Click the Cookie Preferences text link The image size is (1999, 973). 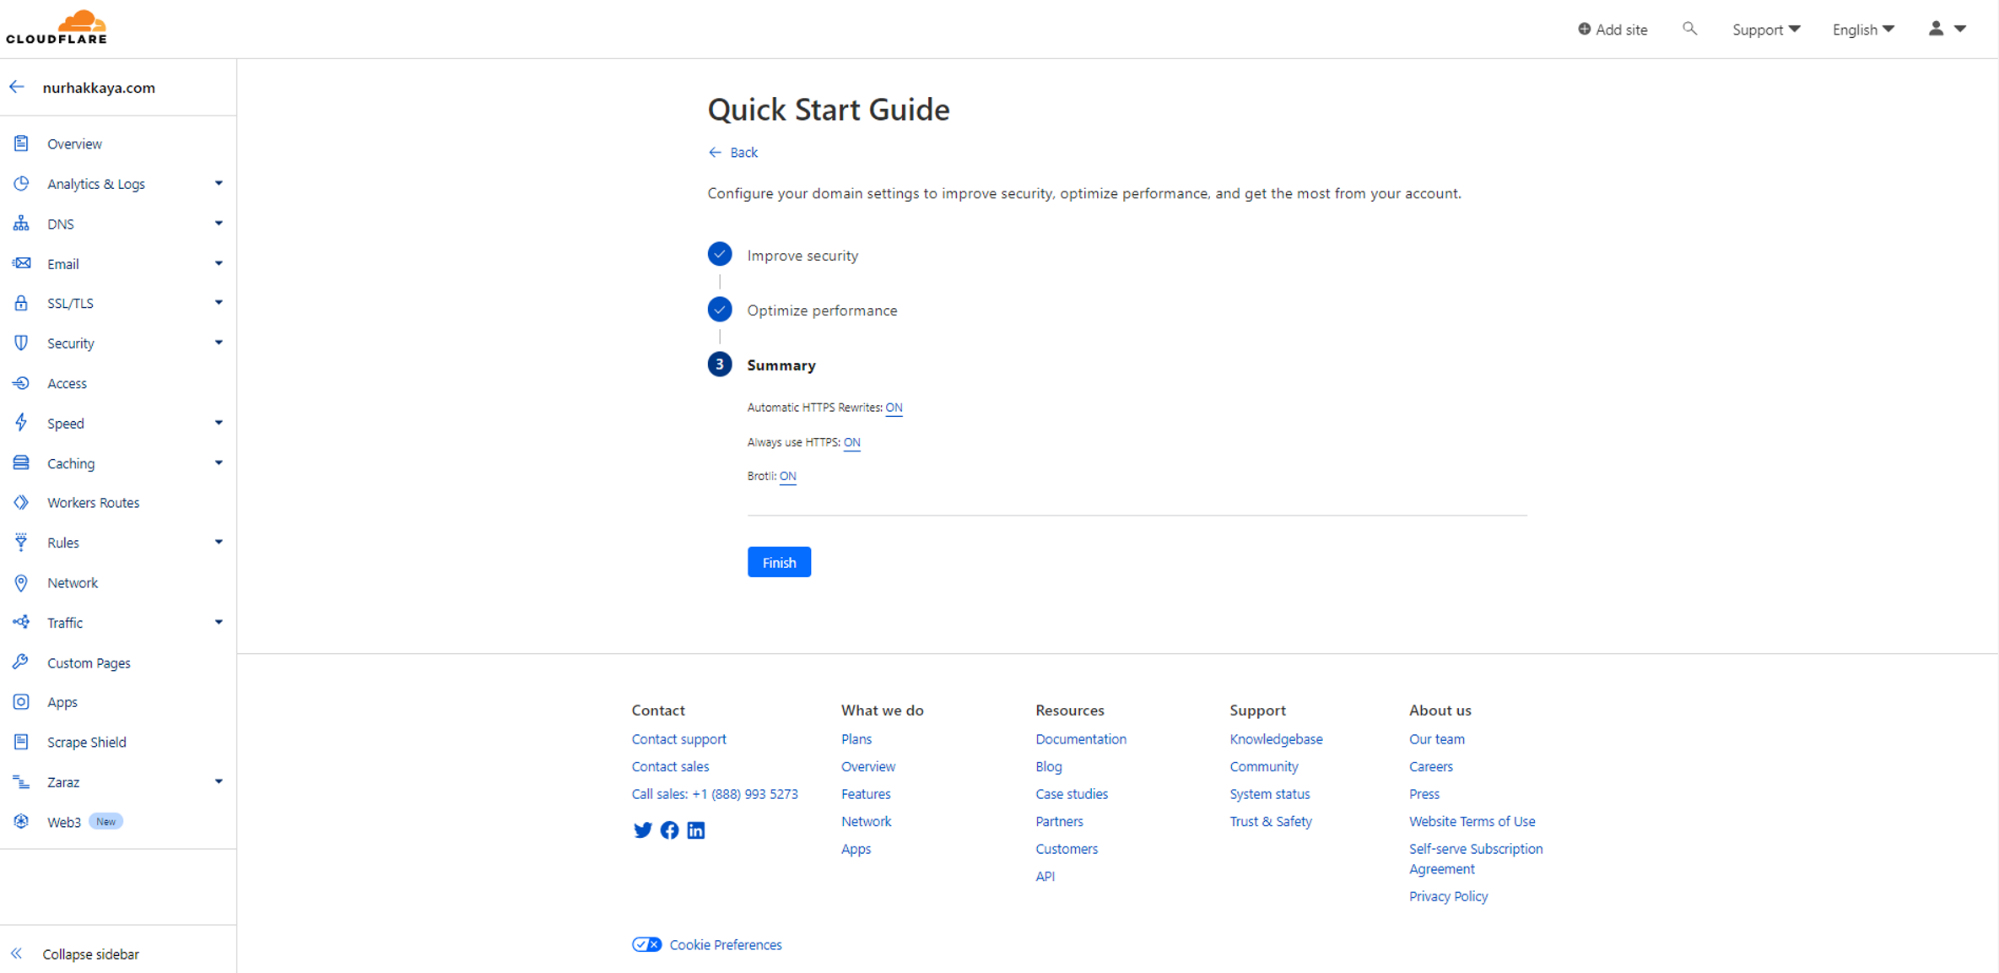(726, 945)
